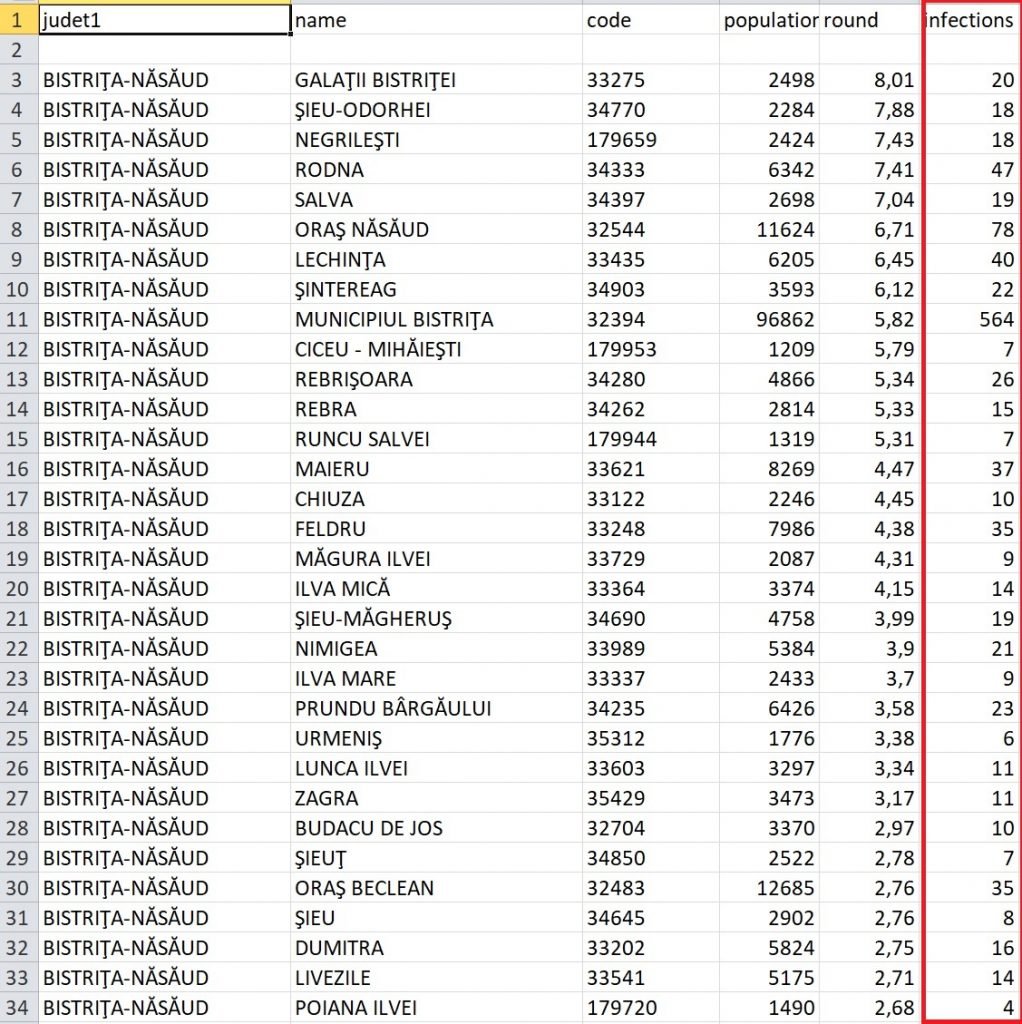Select the cell containing POIANA ILVEI
The height and width of the screenshot is (1024, 1022).
(x=356, y=1008)
